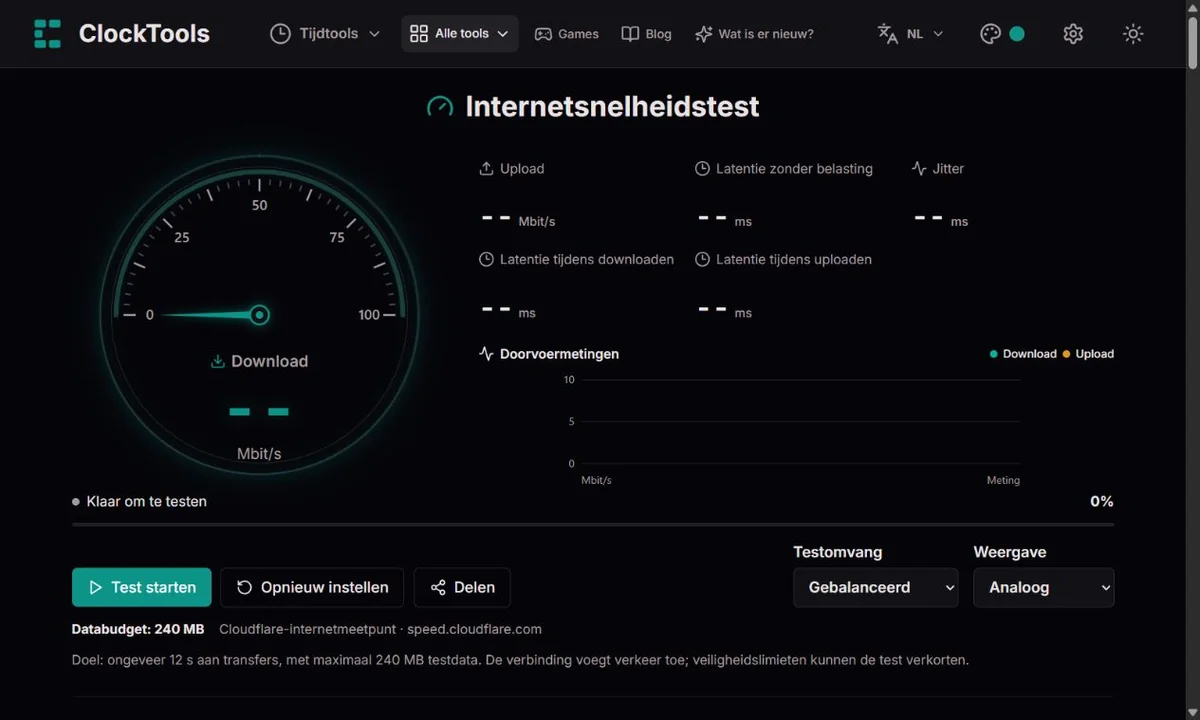Click the 0% progress value

pyautogui.click(x=1101, y=501)
